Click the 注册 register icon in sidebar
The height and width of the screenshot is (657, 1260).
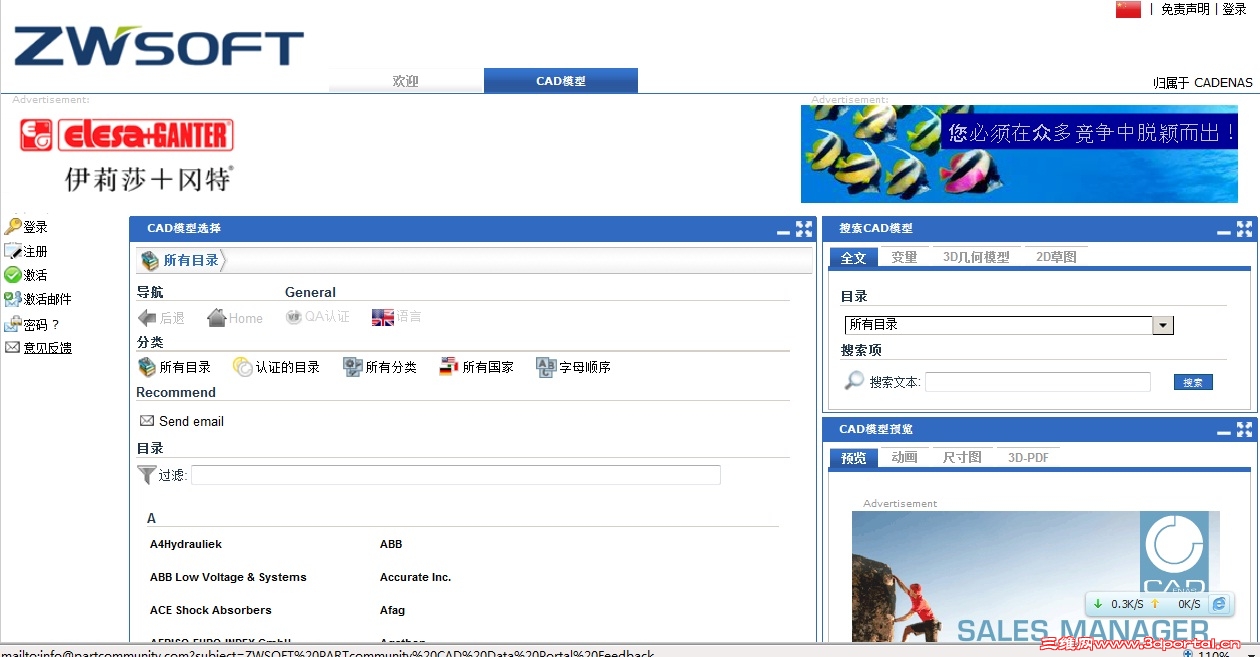pos(13,251)
